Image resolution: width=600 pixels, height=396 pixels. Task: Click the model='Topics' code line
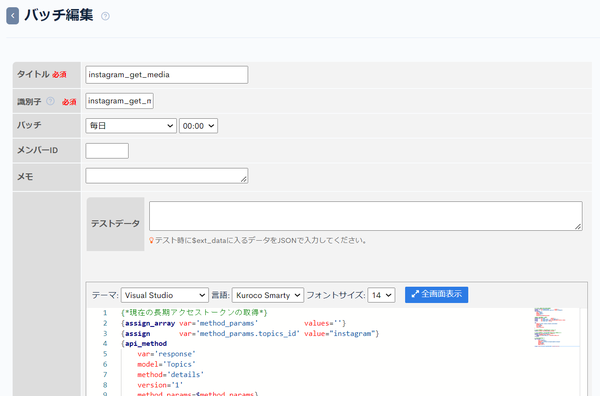tap(166, 364)
